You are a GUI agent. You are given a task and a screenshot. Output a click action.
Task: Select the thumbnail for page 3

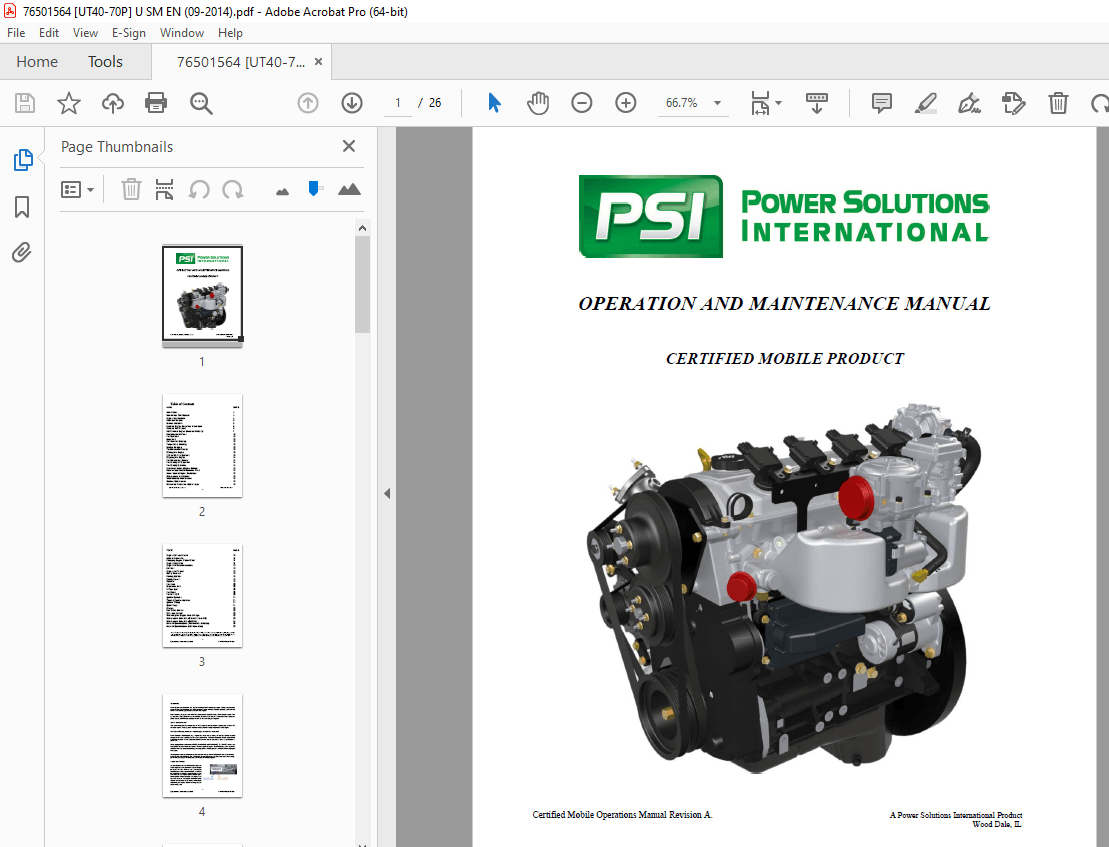[202, 595]
